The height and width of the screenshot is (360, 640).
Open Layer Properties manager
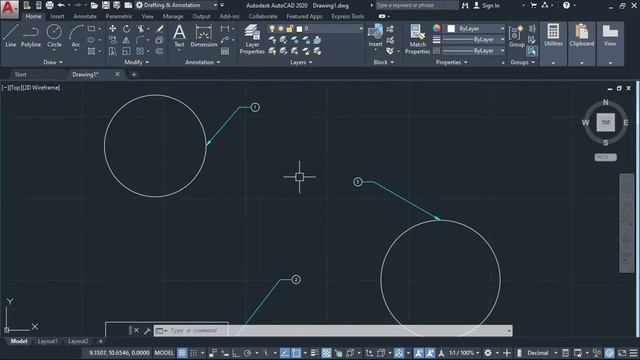252,39
